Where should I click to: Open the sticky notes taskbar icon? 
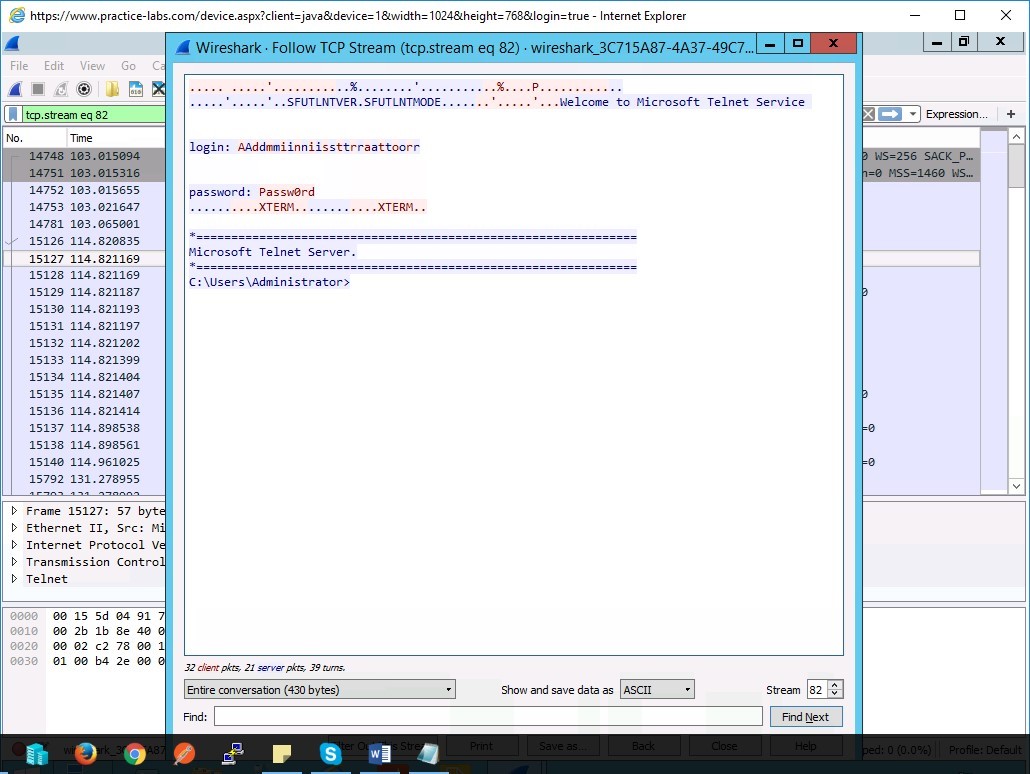(282, 754)
